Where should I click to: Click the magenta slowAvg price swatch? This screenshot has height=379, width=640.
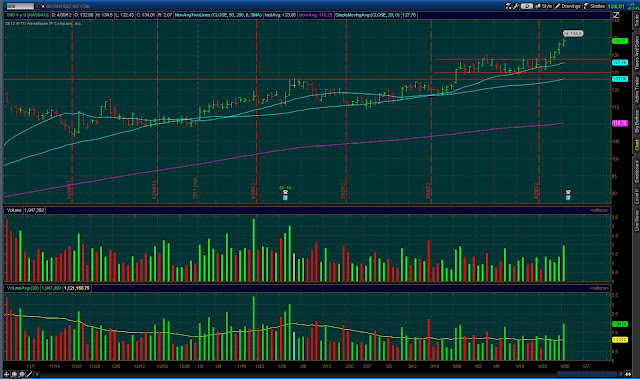pos(620,123)
